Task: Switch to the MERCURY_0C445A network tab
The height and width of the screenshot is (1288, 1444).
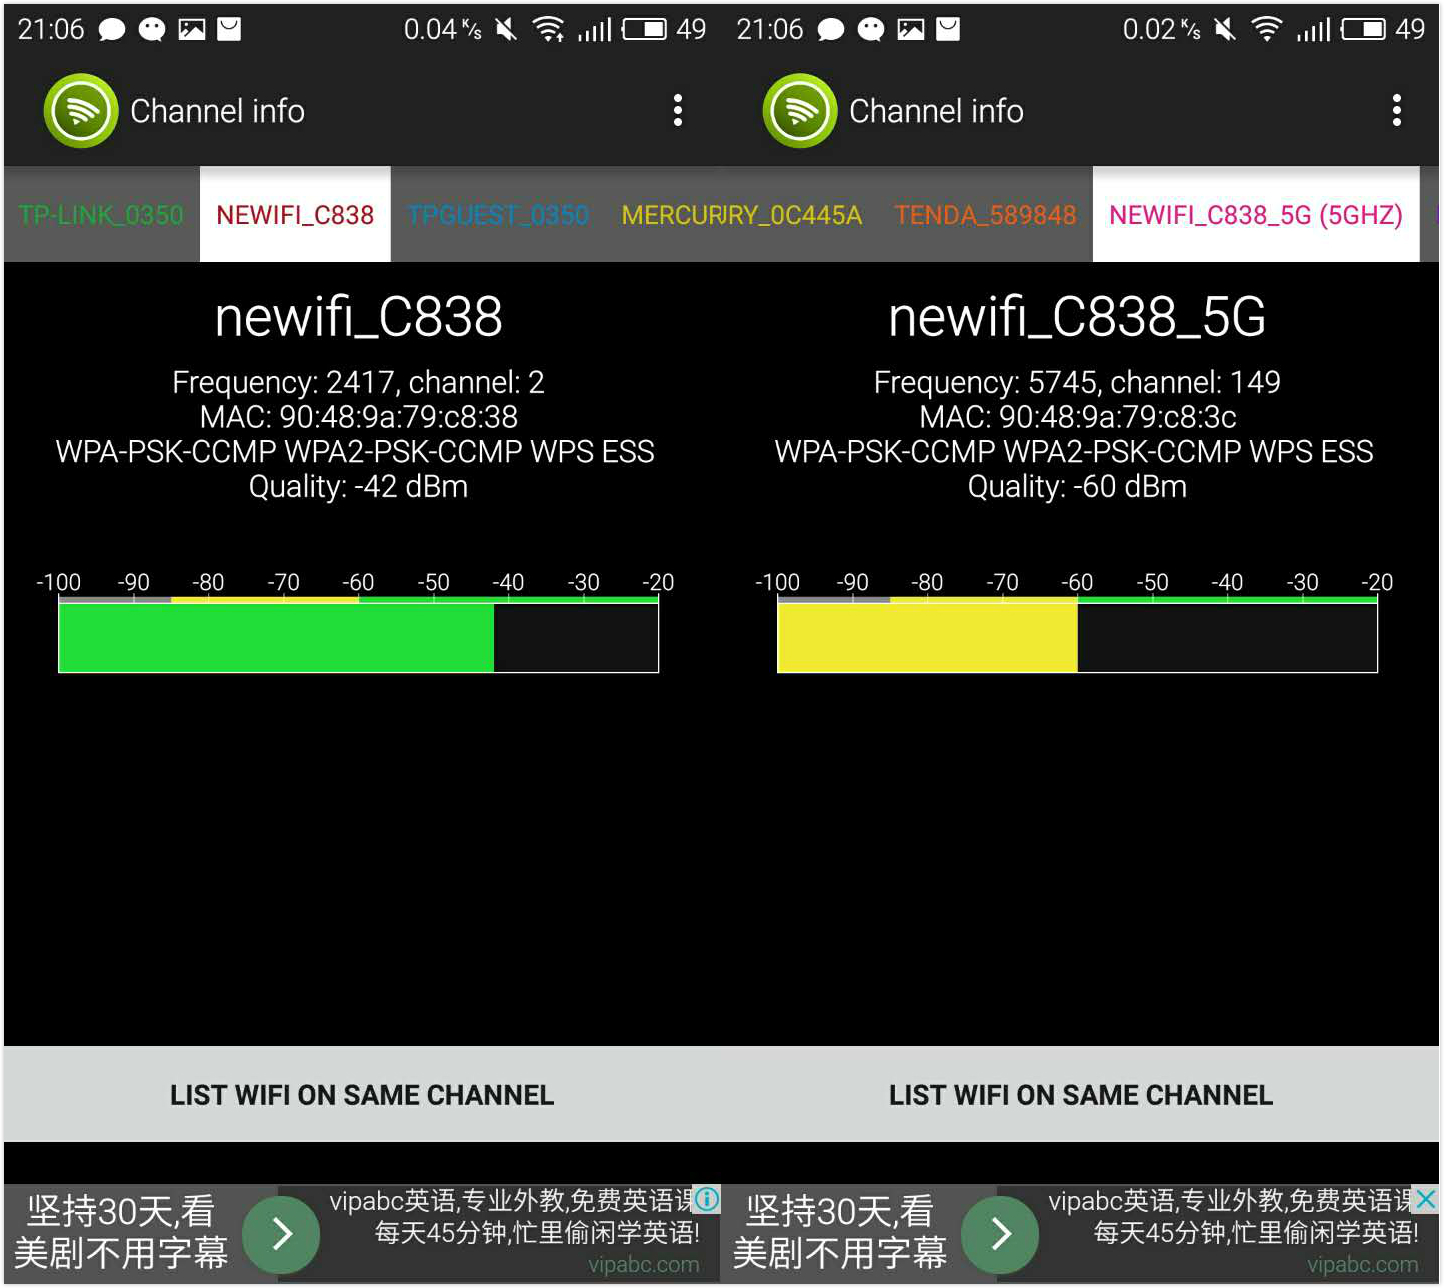Action: point(740,214)
